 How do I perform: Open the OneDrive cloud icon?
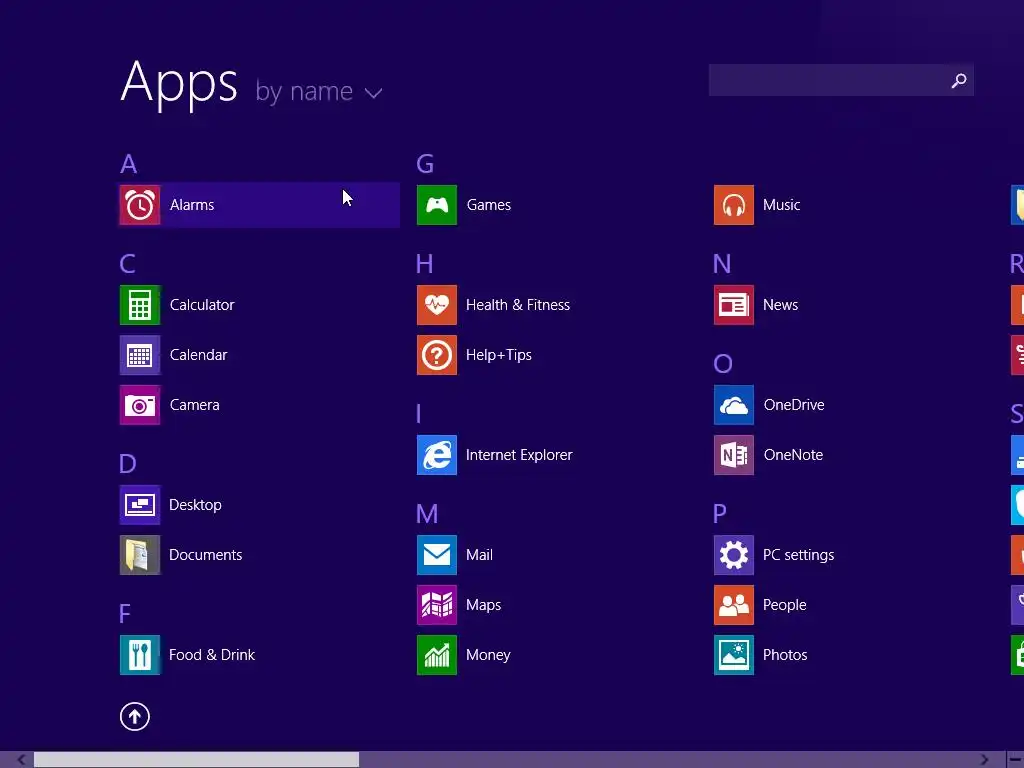click(734, 405)
